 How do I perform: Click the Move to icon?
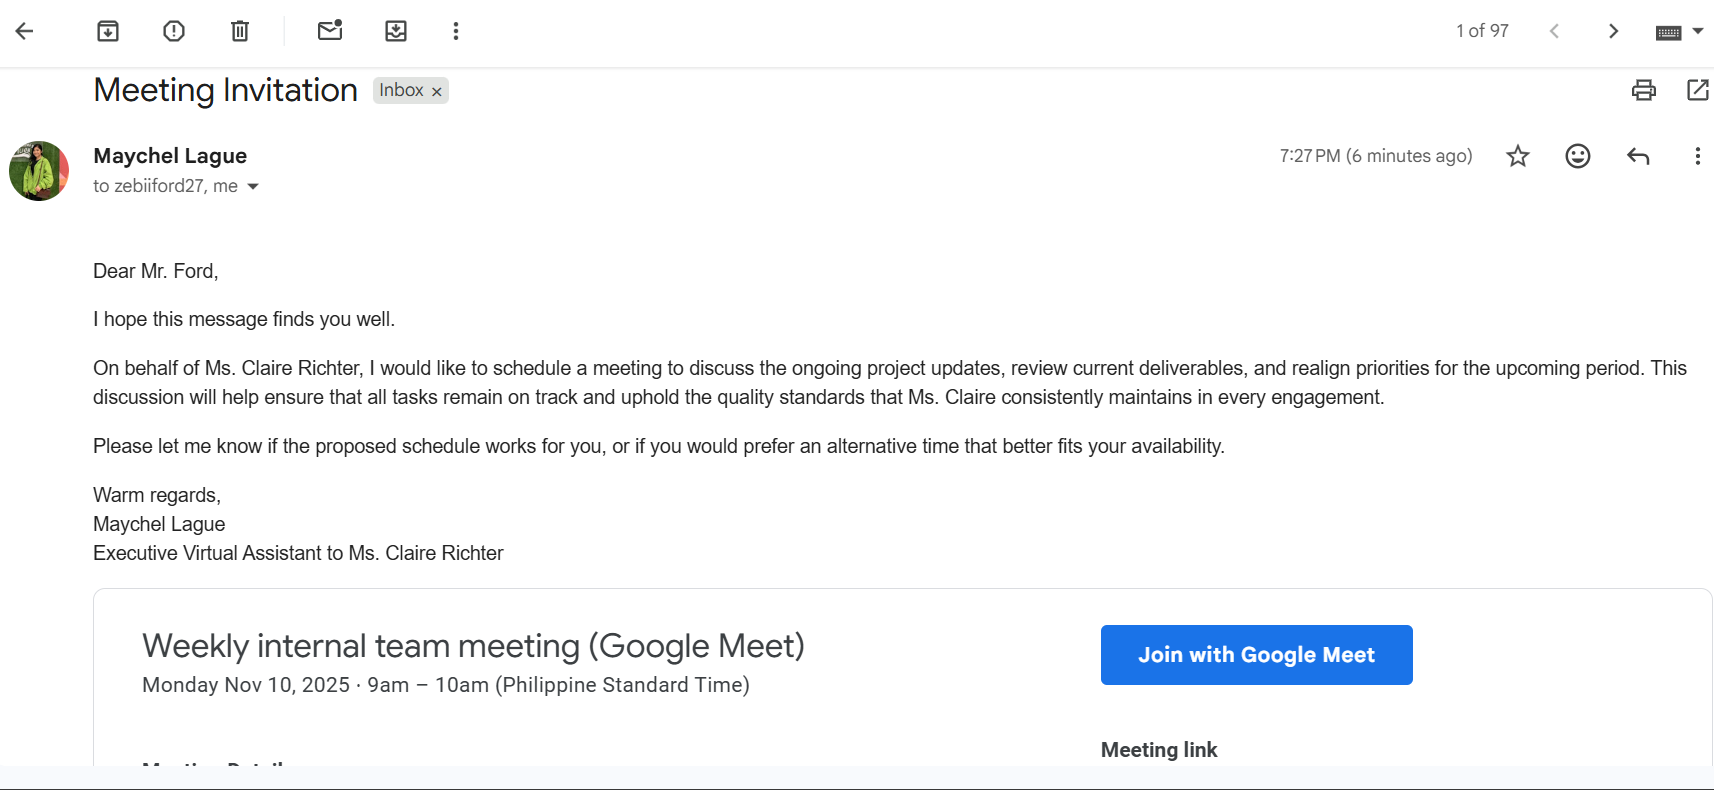396,31
